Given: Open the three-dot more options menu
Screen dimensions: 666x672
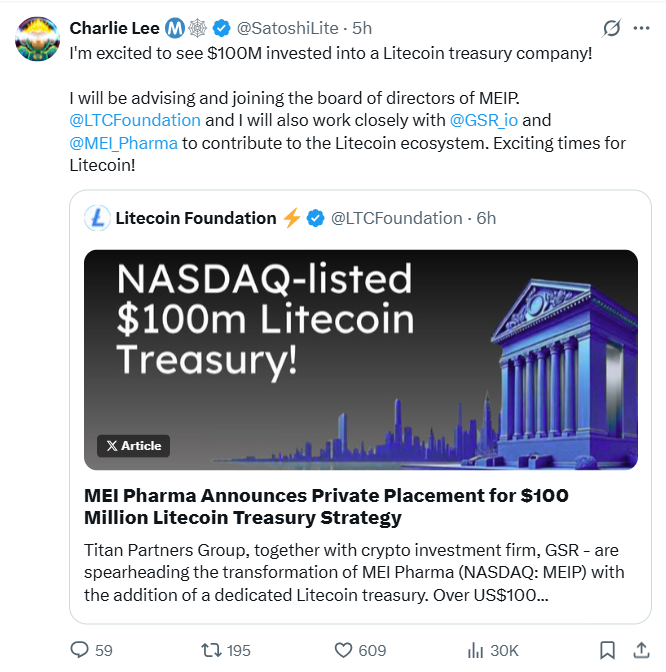Looking at the screenshot, I should (x=641, y=27).
